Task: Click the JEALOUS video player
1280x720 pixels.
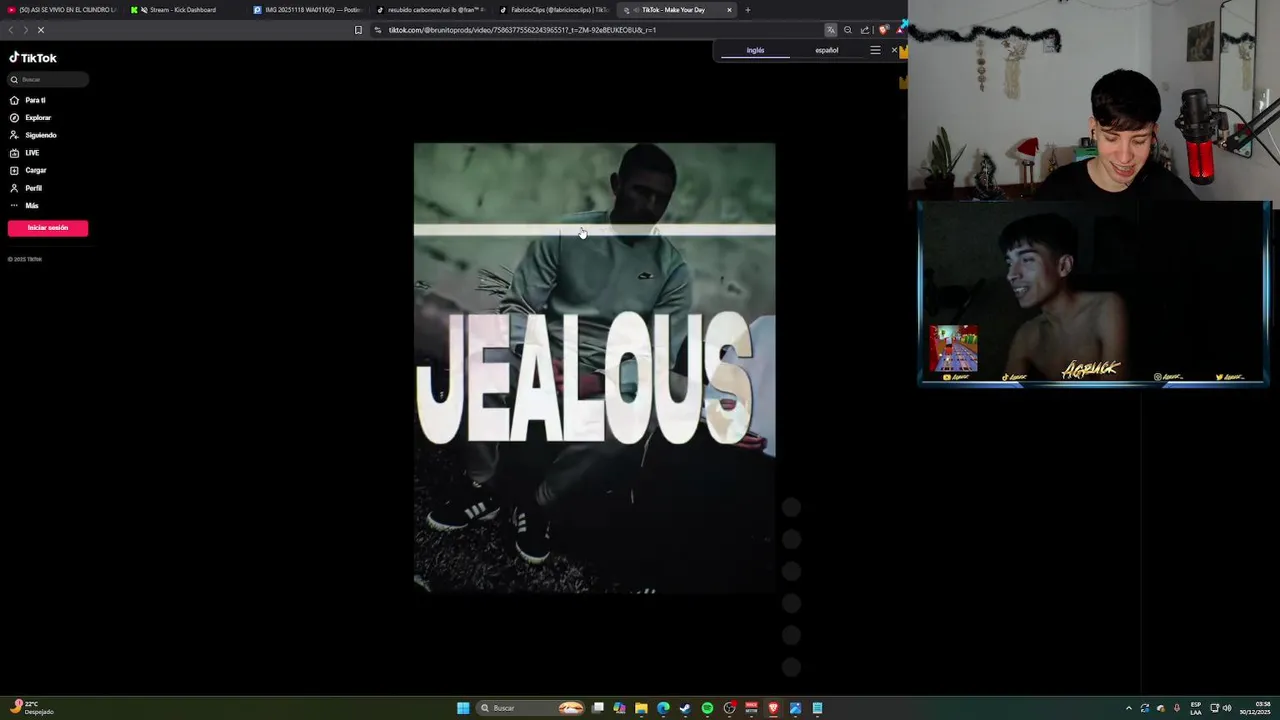Action: click(594, 368)
